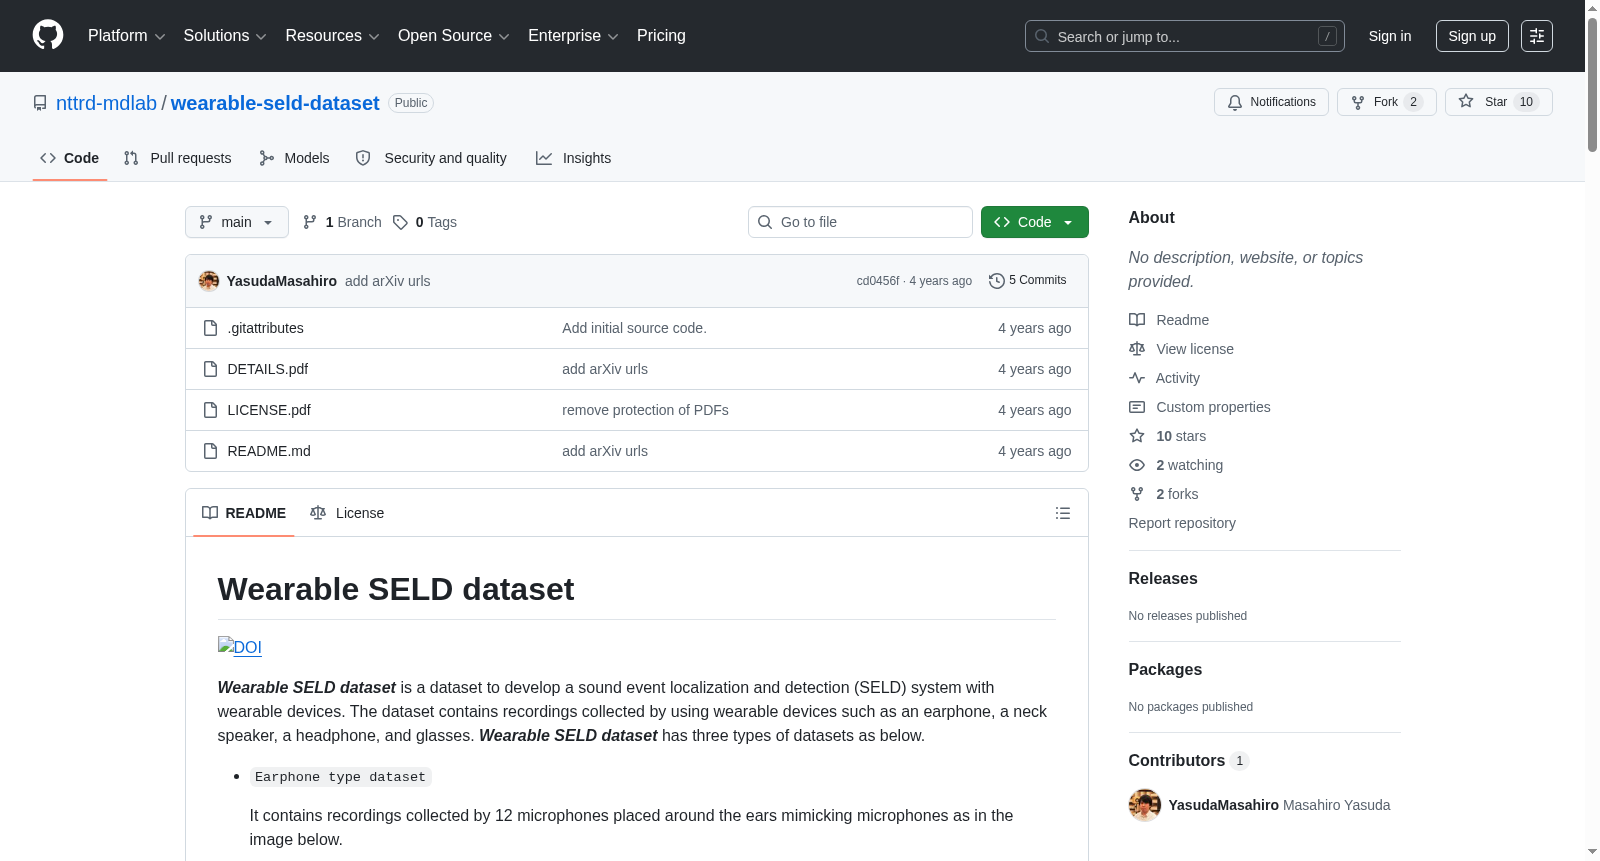
Task: Open the wearable-seld-dataset repository link
Action: click(x=275, y=103)
